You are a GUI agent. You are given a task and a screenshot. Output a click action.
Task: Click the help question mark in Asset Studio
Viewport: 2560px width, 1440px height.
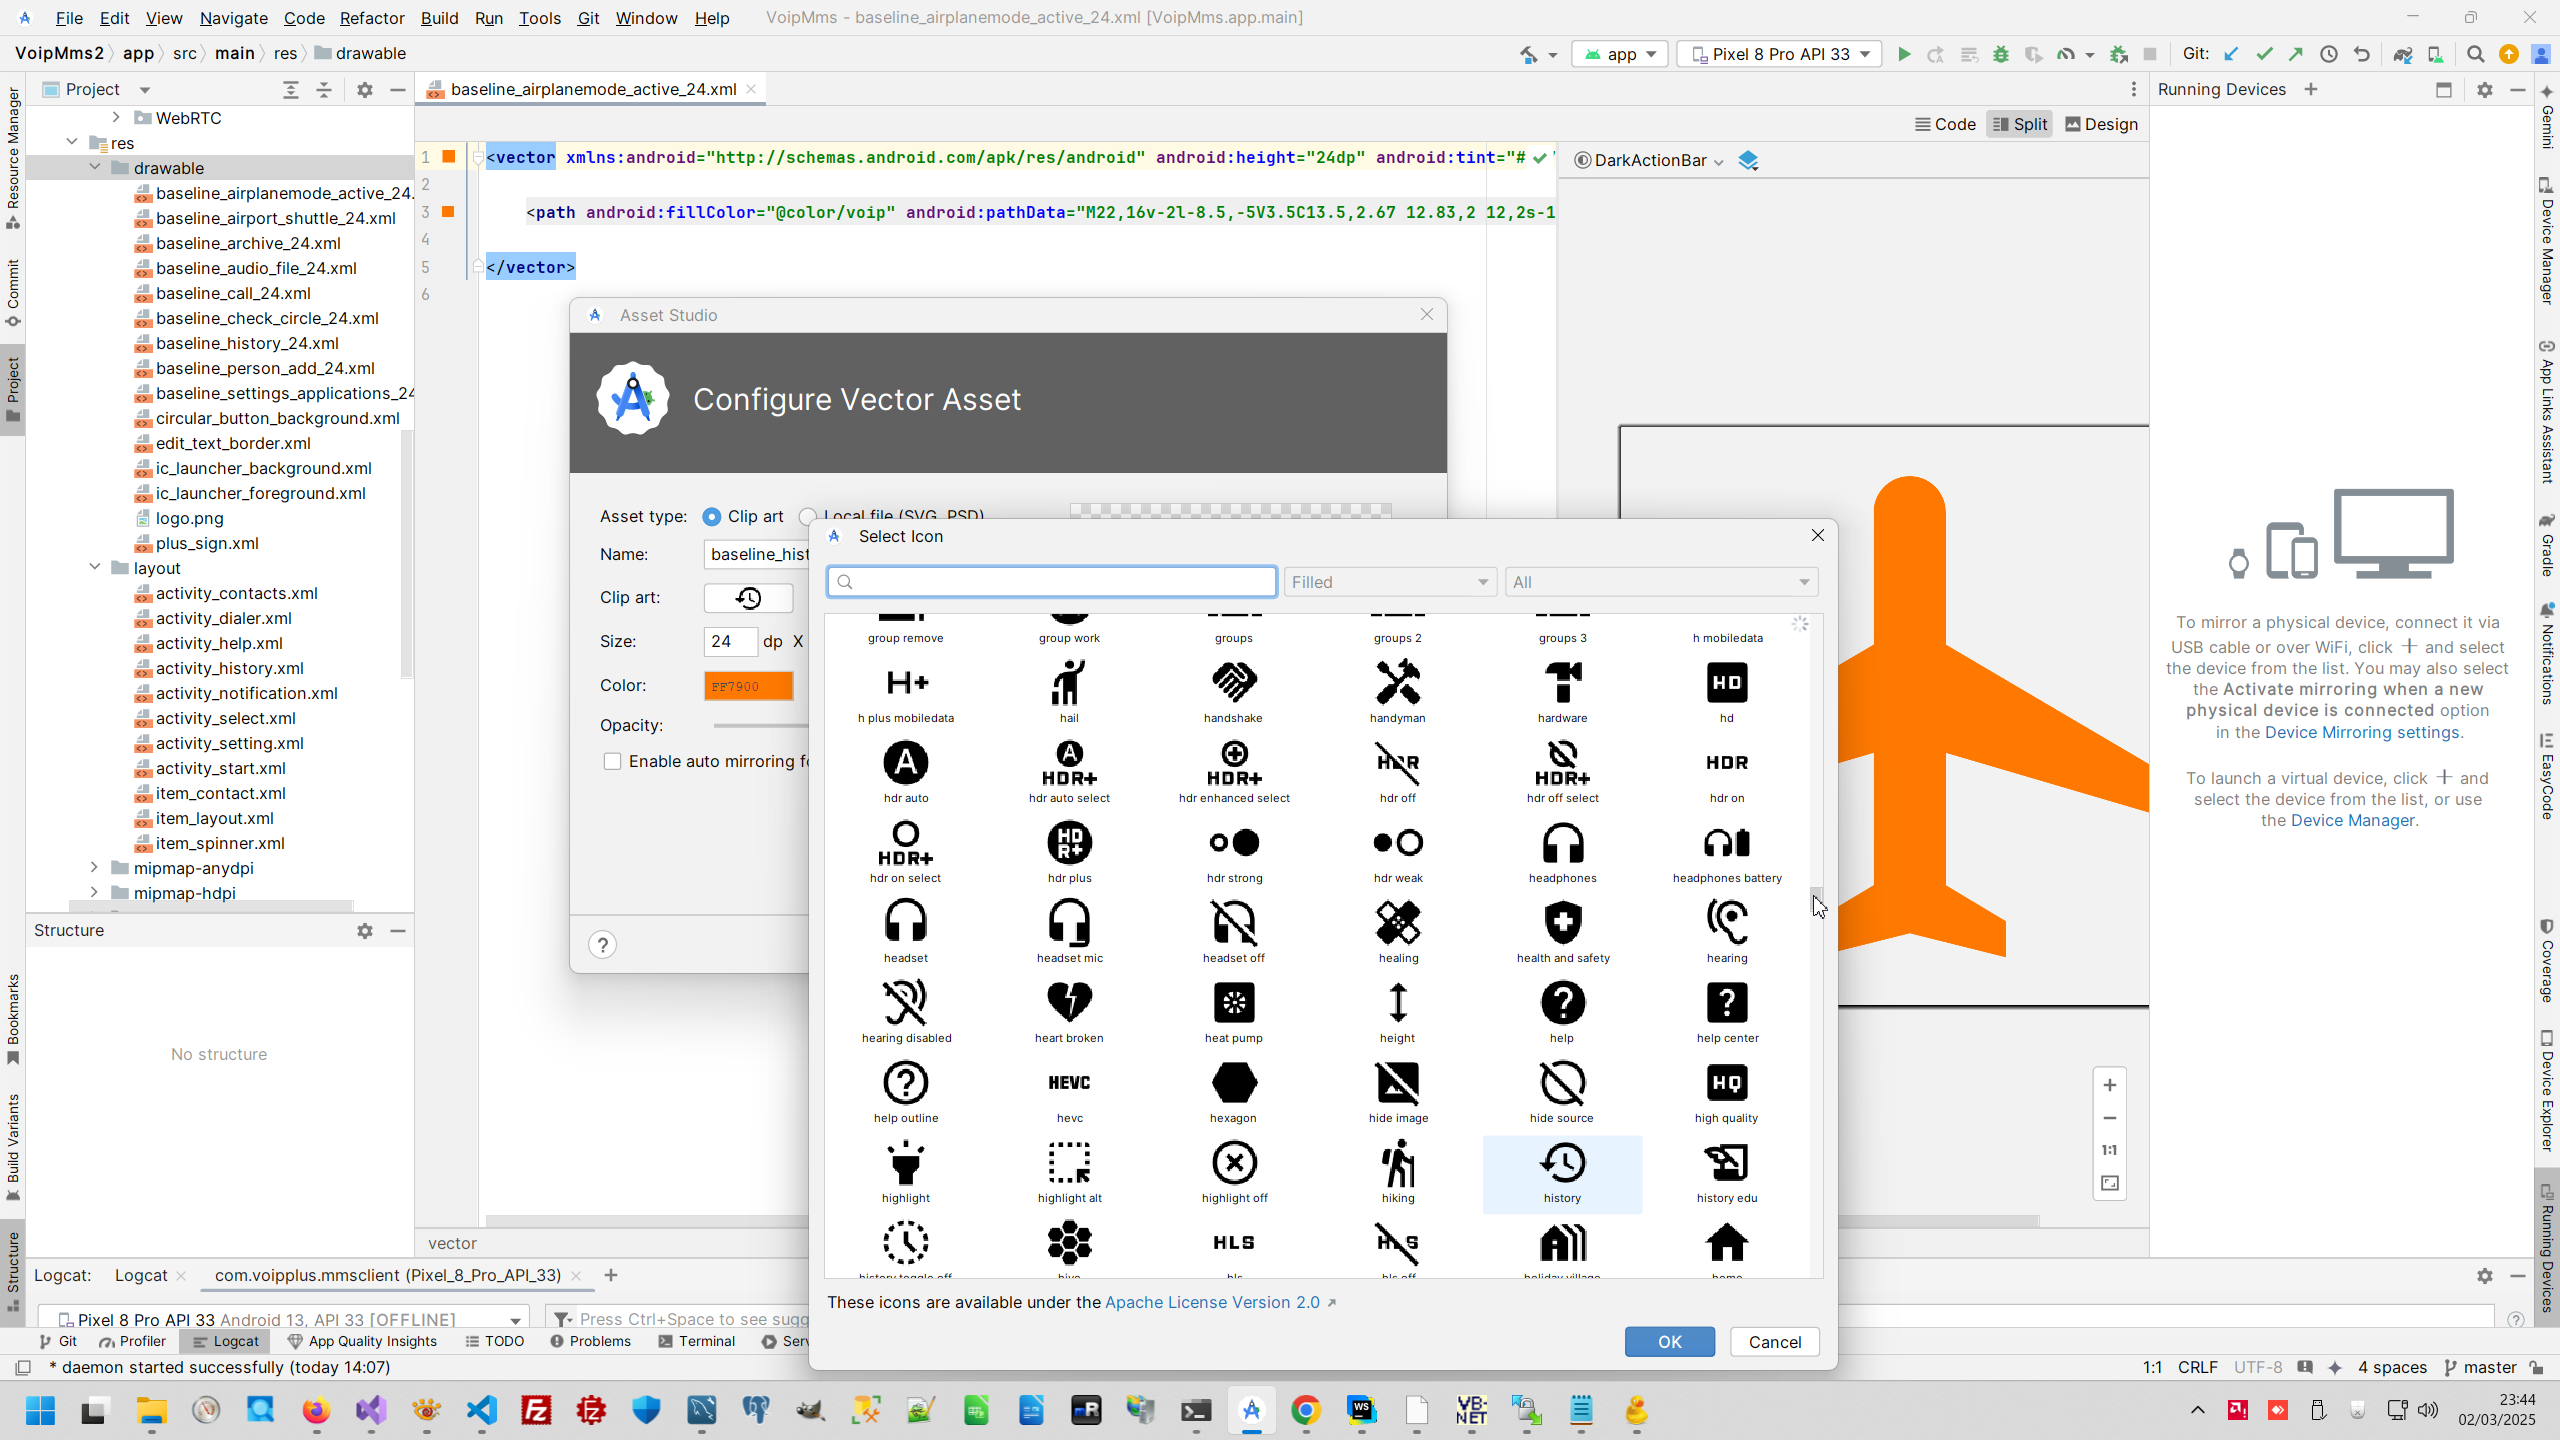point(602,945)
